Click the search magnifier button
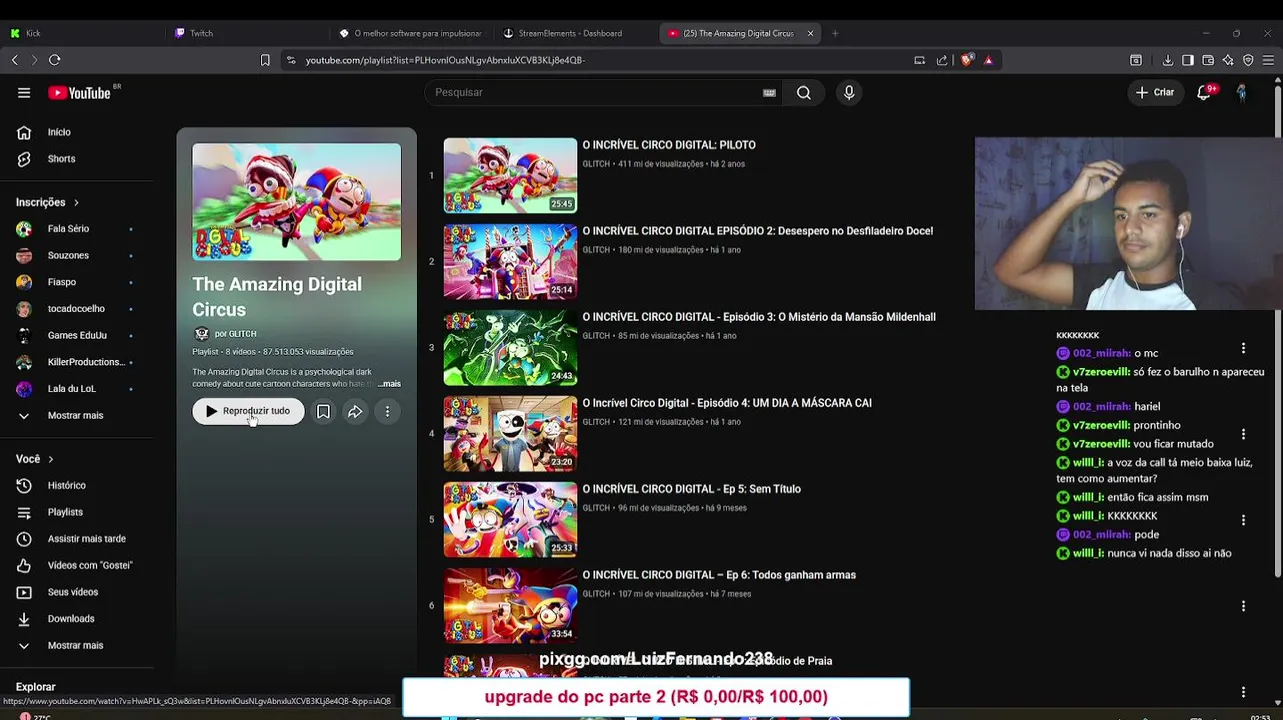 [804, 93]
